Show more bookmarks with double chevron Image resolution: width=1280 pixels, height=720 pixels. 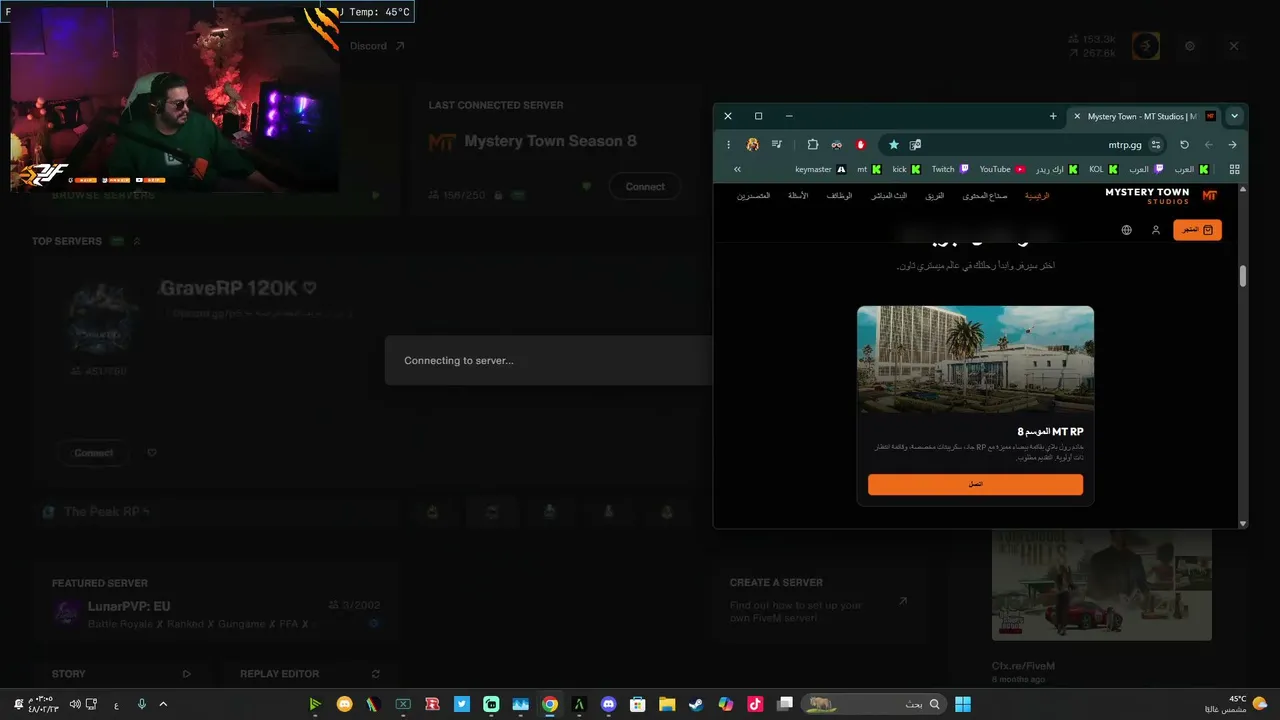tap(737, 169)
